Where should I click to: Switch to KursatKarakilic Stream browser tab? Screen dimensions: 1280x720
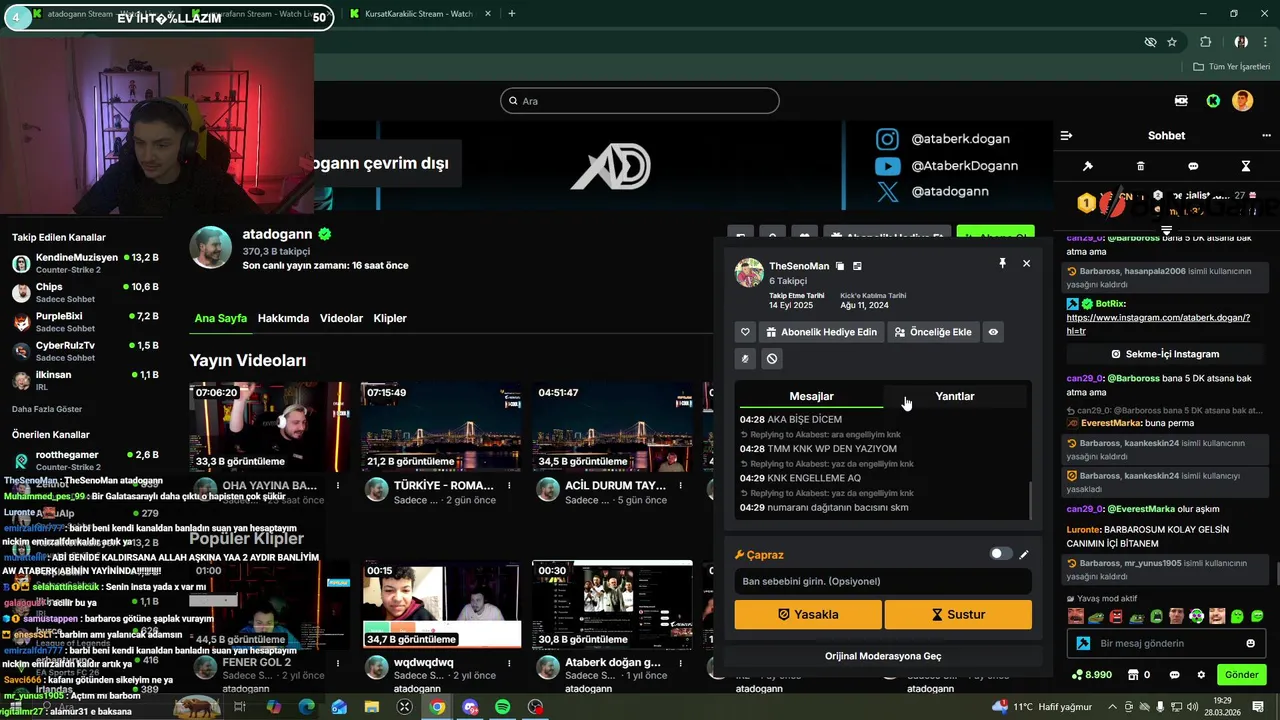418,14
